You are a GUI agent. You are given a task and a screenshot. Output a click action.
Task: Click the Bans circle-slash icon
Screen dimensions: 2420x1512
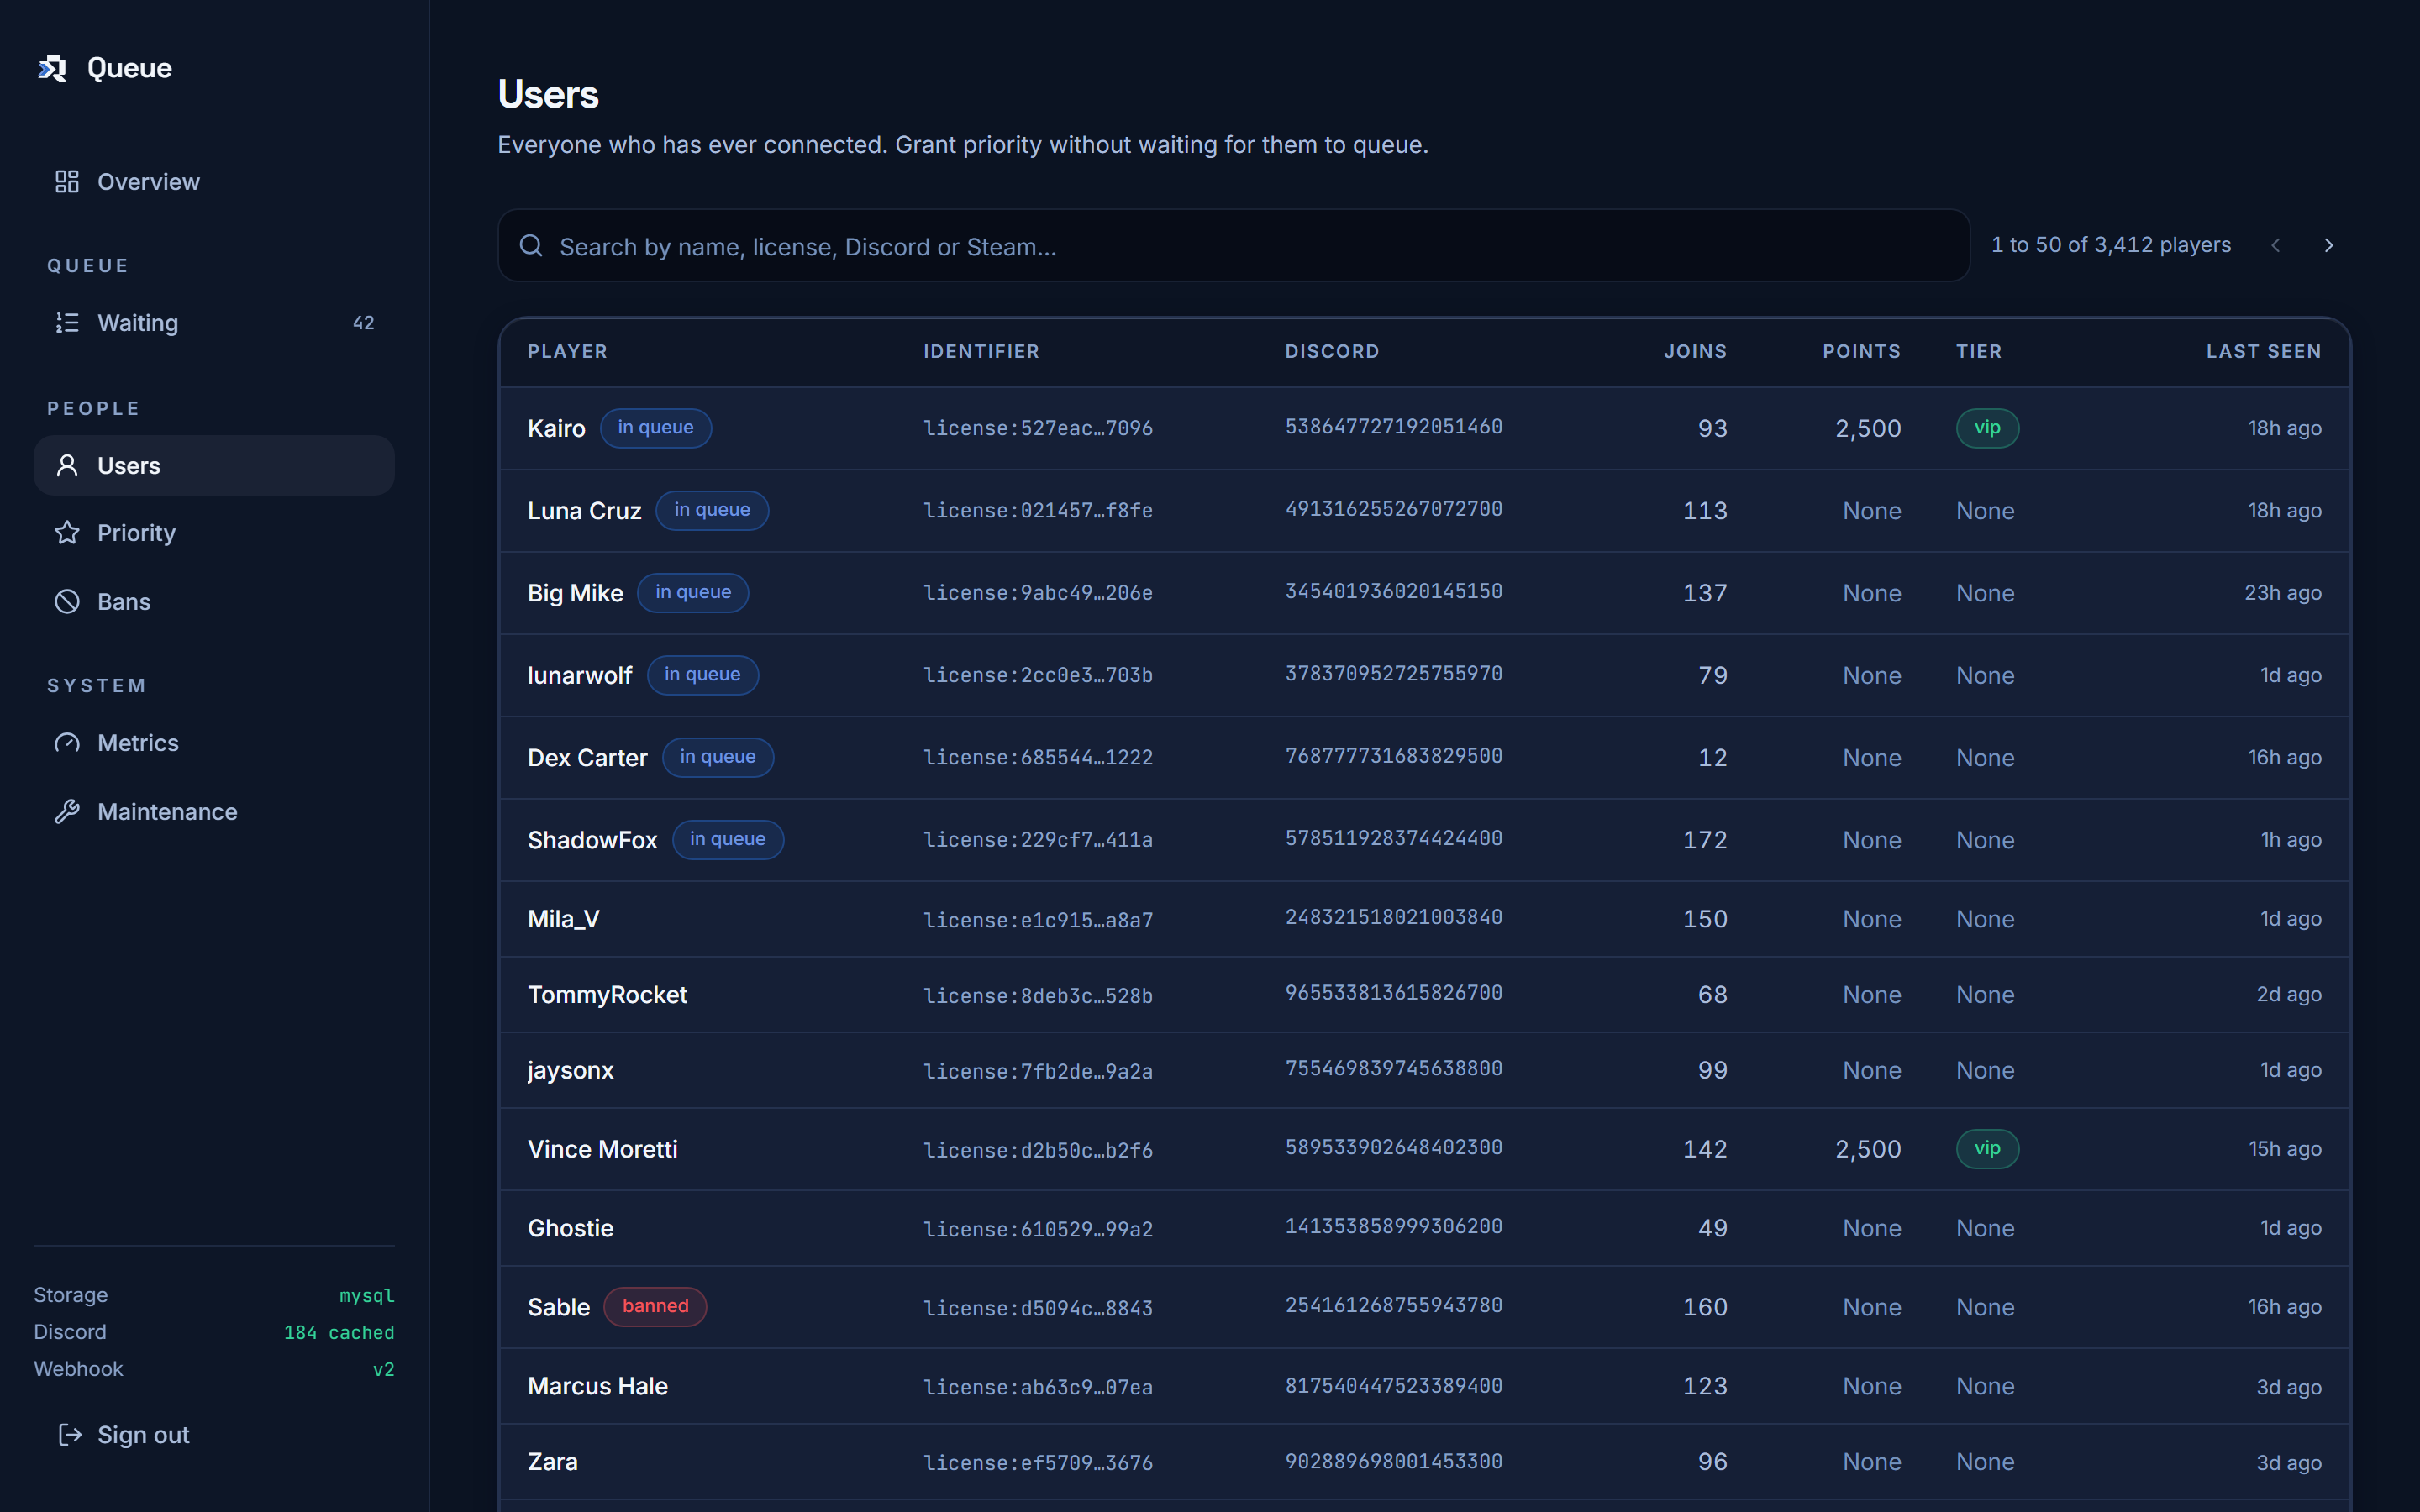pyautogui.click(x=67, y=602)
